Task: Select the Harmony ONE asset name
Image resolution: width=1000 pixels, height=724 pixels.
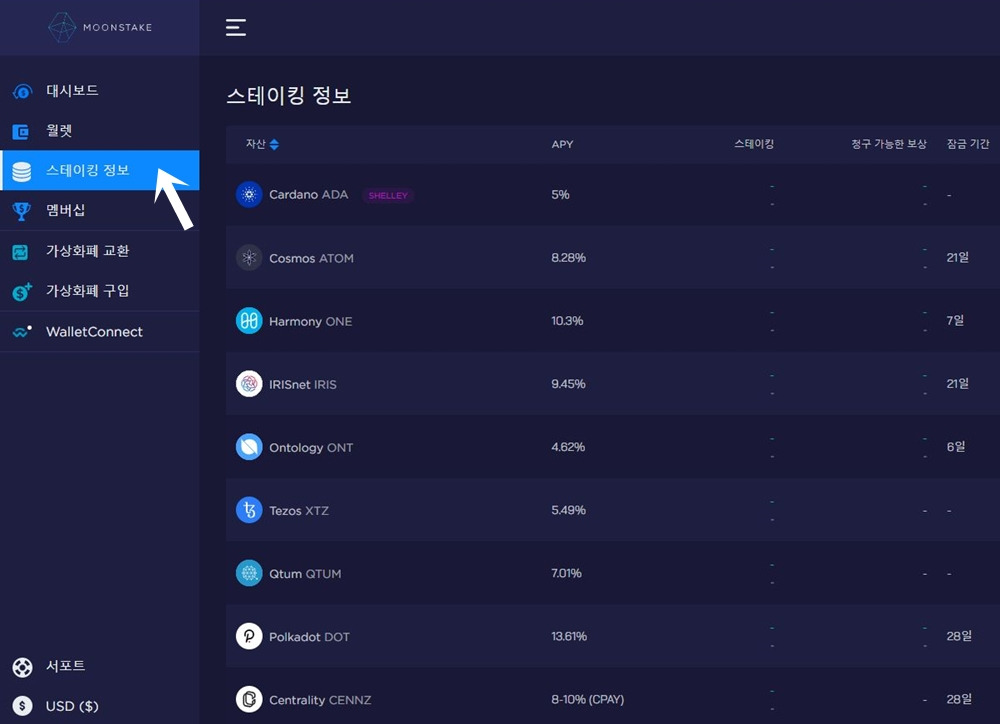Action: tap(311, 321)
